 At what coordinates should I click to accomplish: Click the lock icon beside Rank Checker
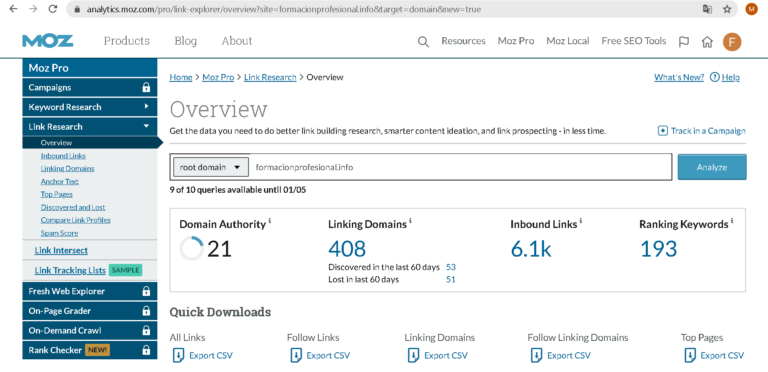[x=146, y=350]
